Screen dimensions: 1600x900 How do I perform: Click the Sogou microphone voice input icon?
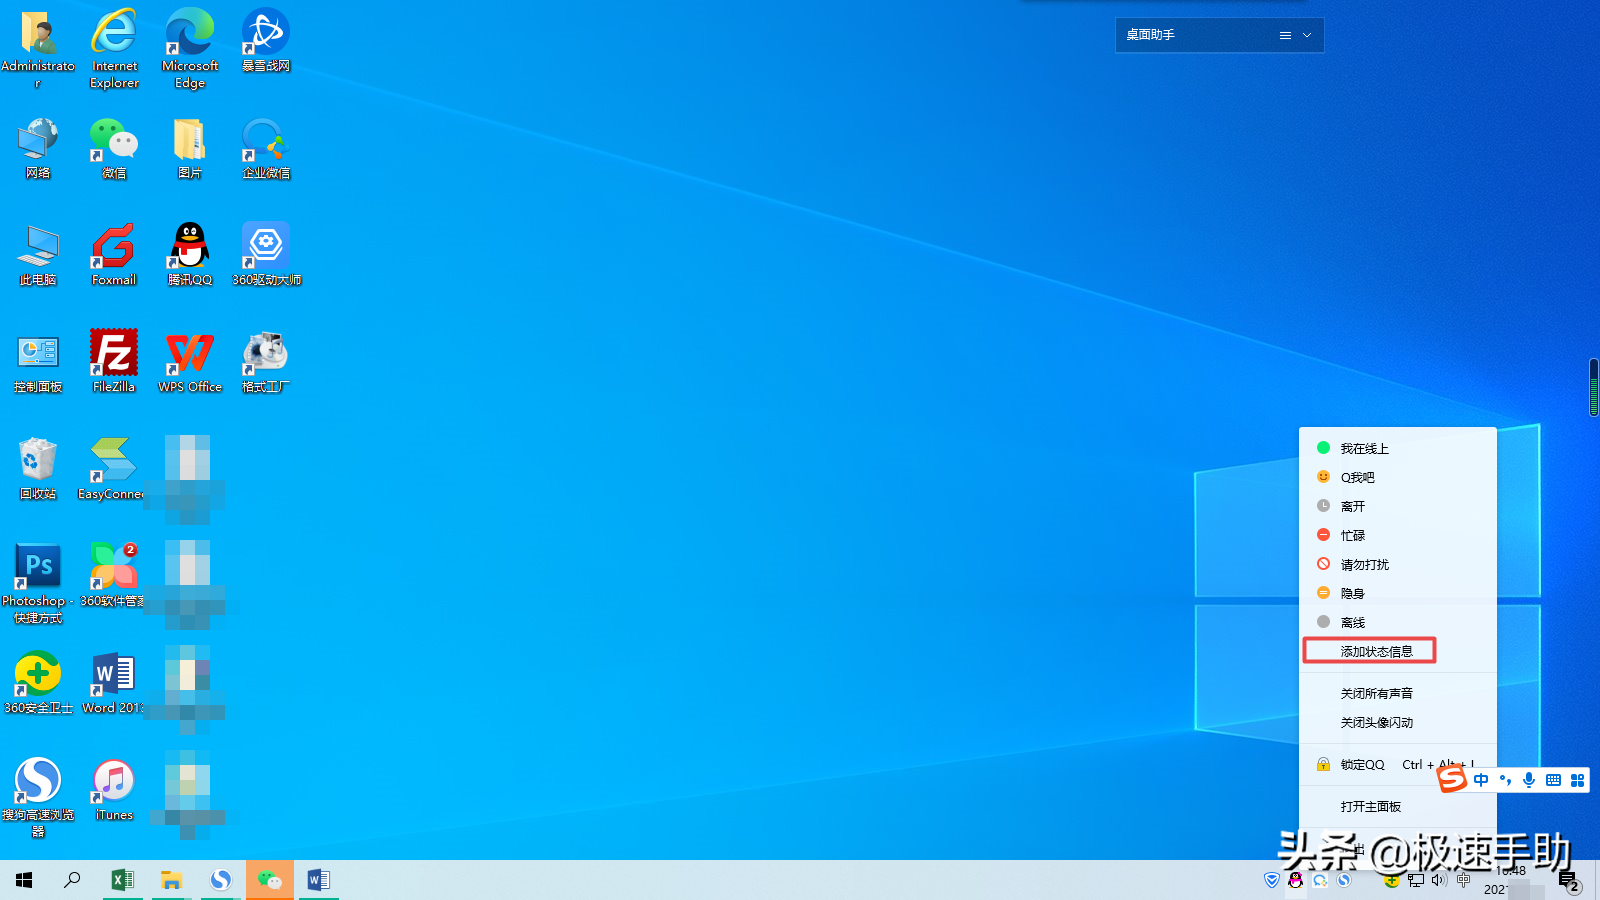point(1528,780)
